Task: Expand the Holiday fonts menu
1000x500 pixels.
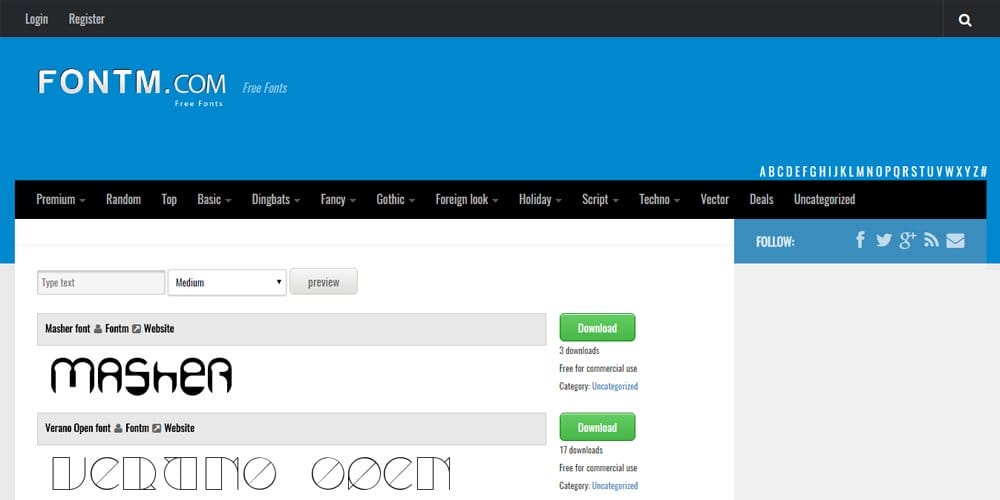Action: pyautogui.click(x=540, y=200)
